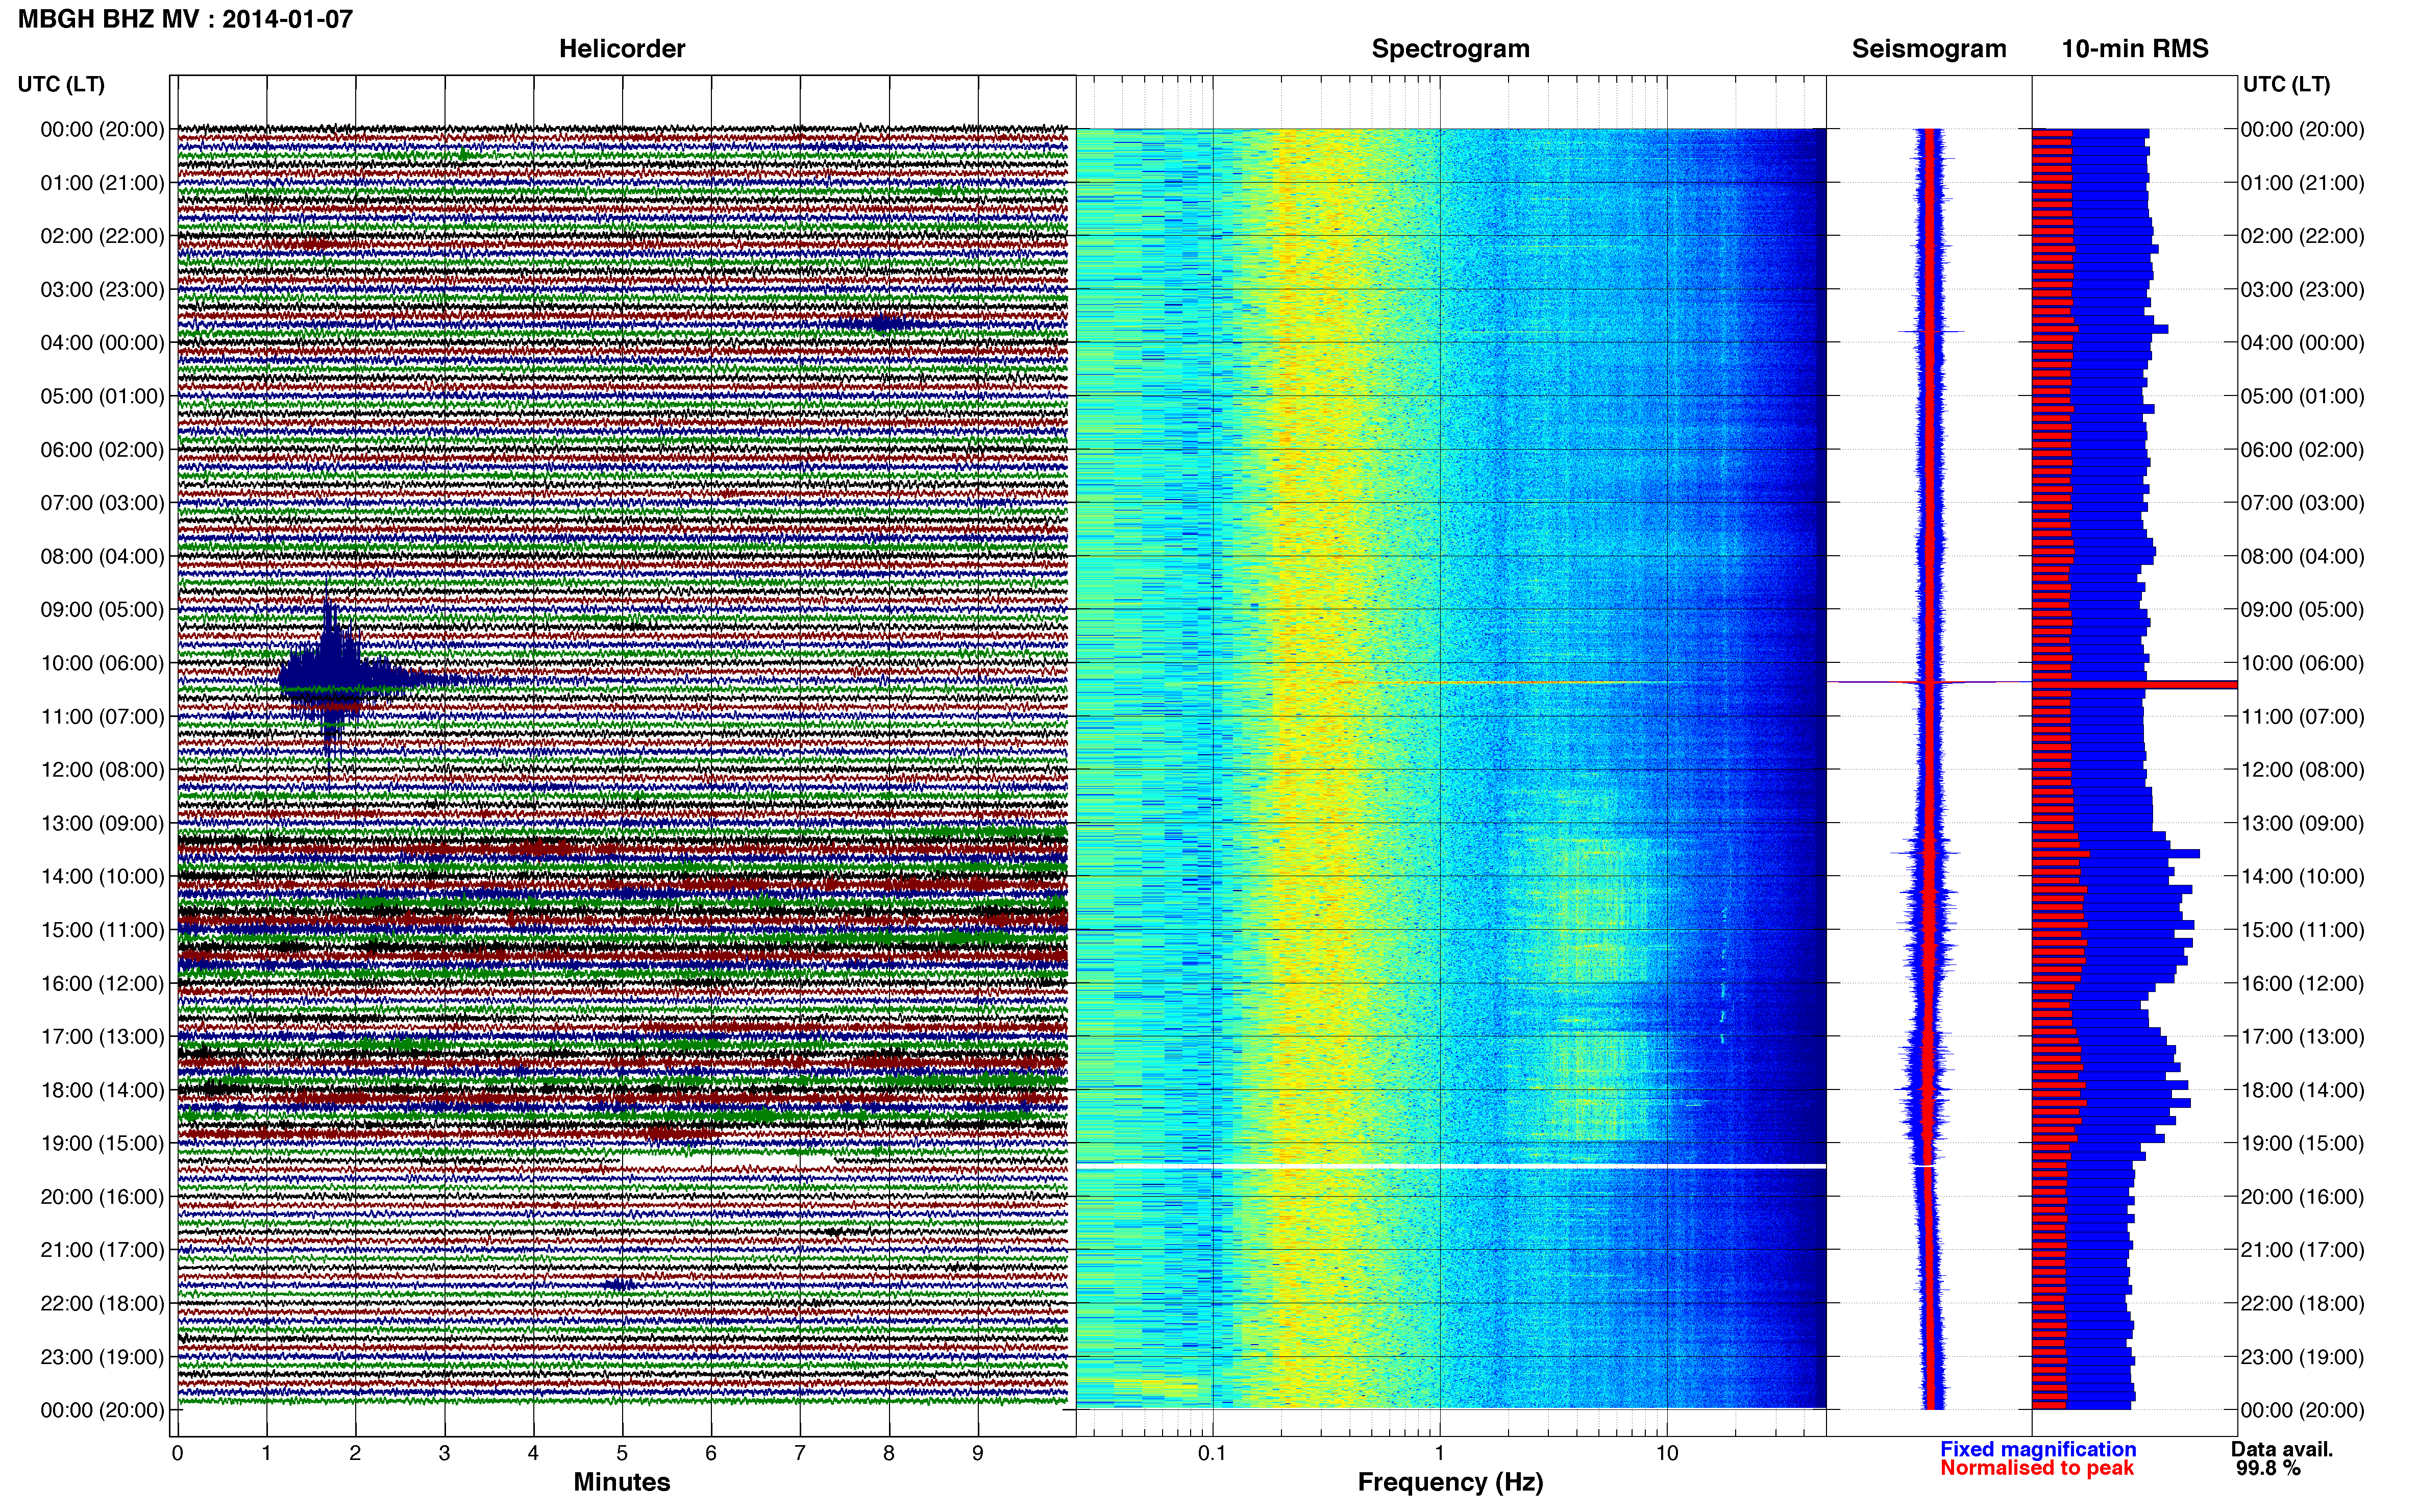This screenshot has width=2419, height=1512.
Task: Click the title 'MBGH BHZ MV : 2014-01-07'
Action: pos(185,19)
